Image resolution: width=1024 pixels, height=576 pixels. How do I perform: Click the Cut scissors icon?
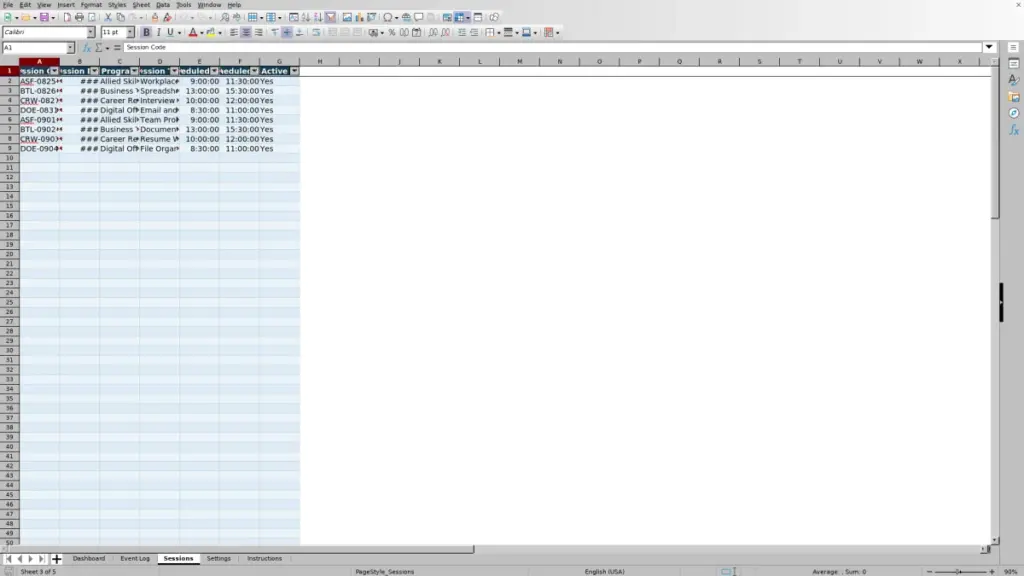coord(108,17)
